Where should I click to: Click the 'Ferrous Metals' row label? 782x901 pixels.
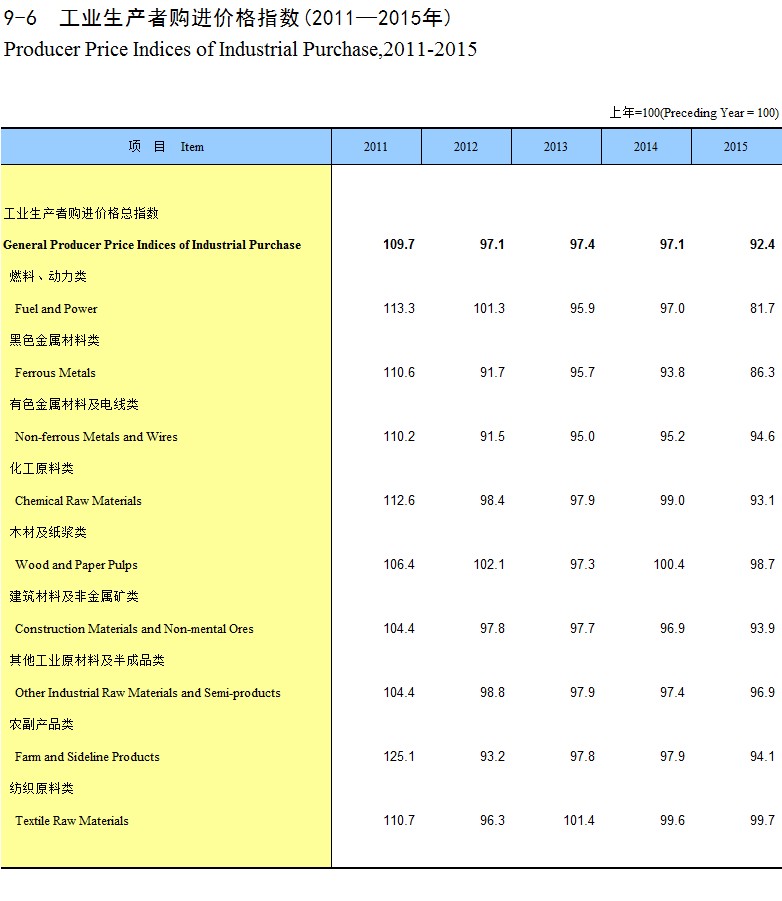[55, 373]
